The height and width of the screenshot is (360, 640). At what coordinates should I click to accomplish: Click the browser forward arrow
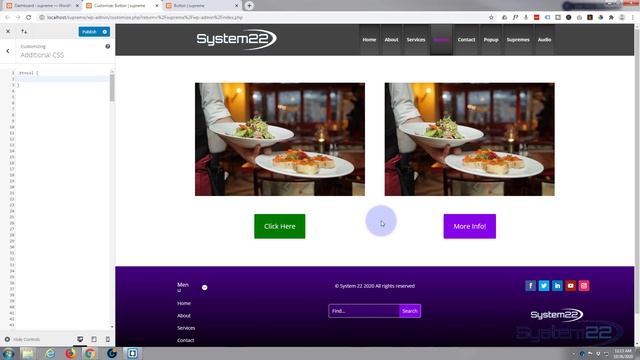(x=18, y=18)
